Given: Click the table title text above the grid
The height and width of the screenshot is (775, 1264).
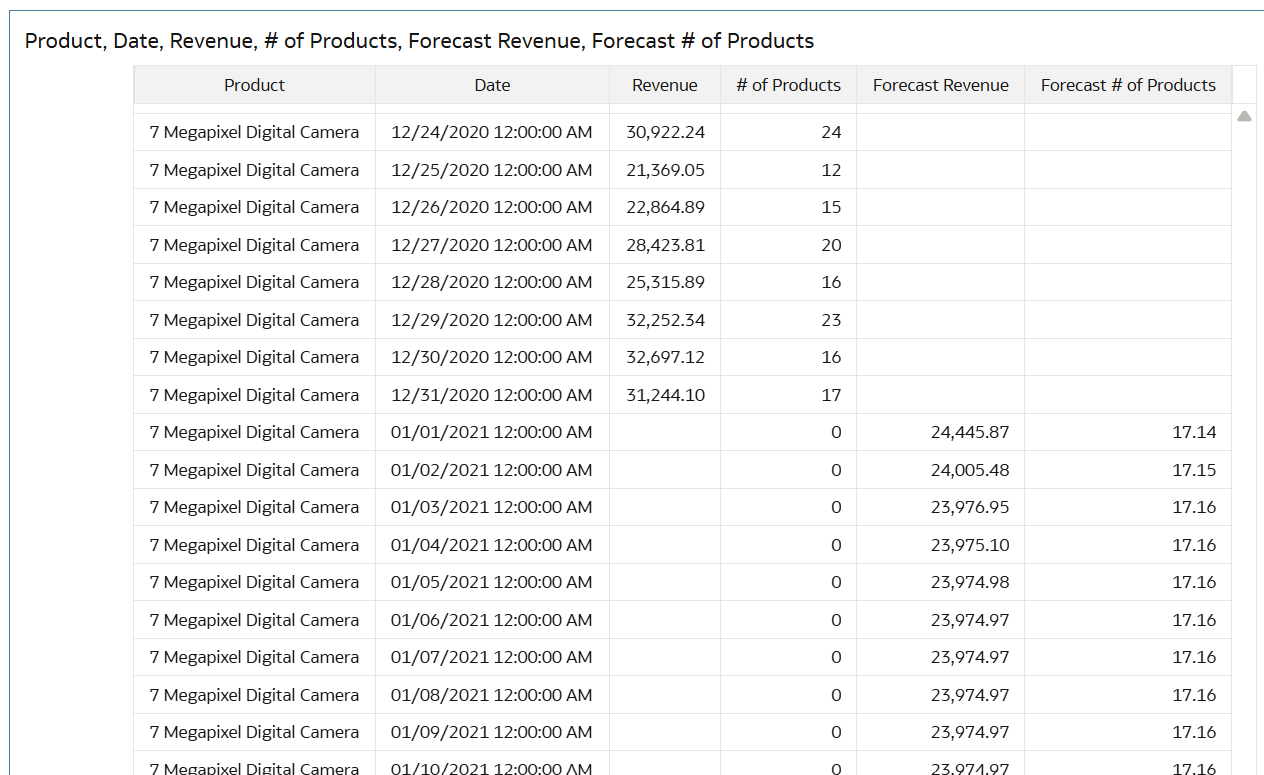Looking at the screenshot, I should (419, 41).
